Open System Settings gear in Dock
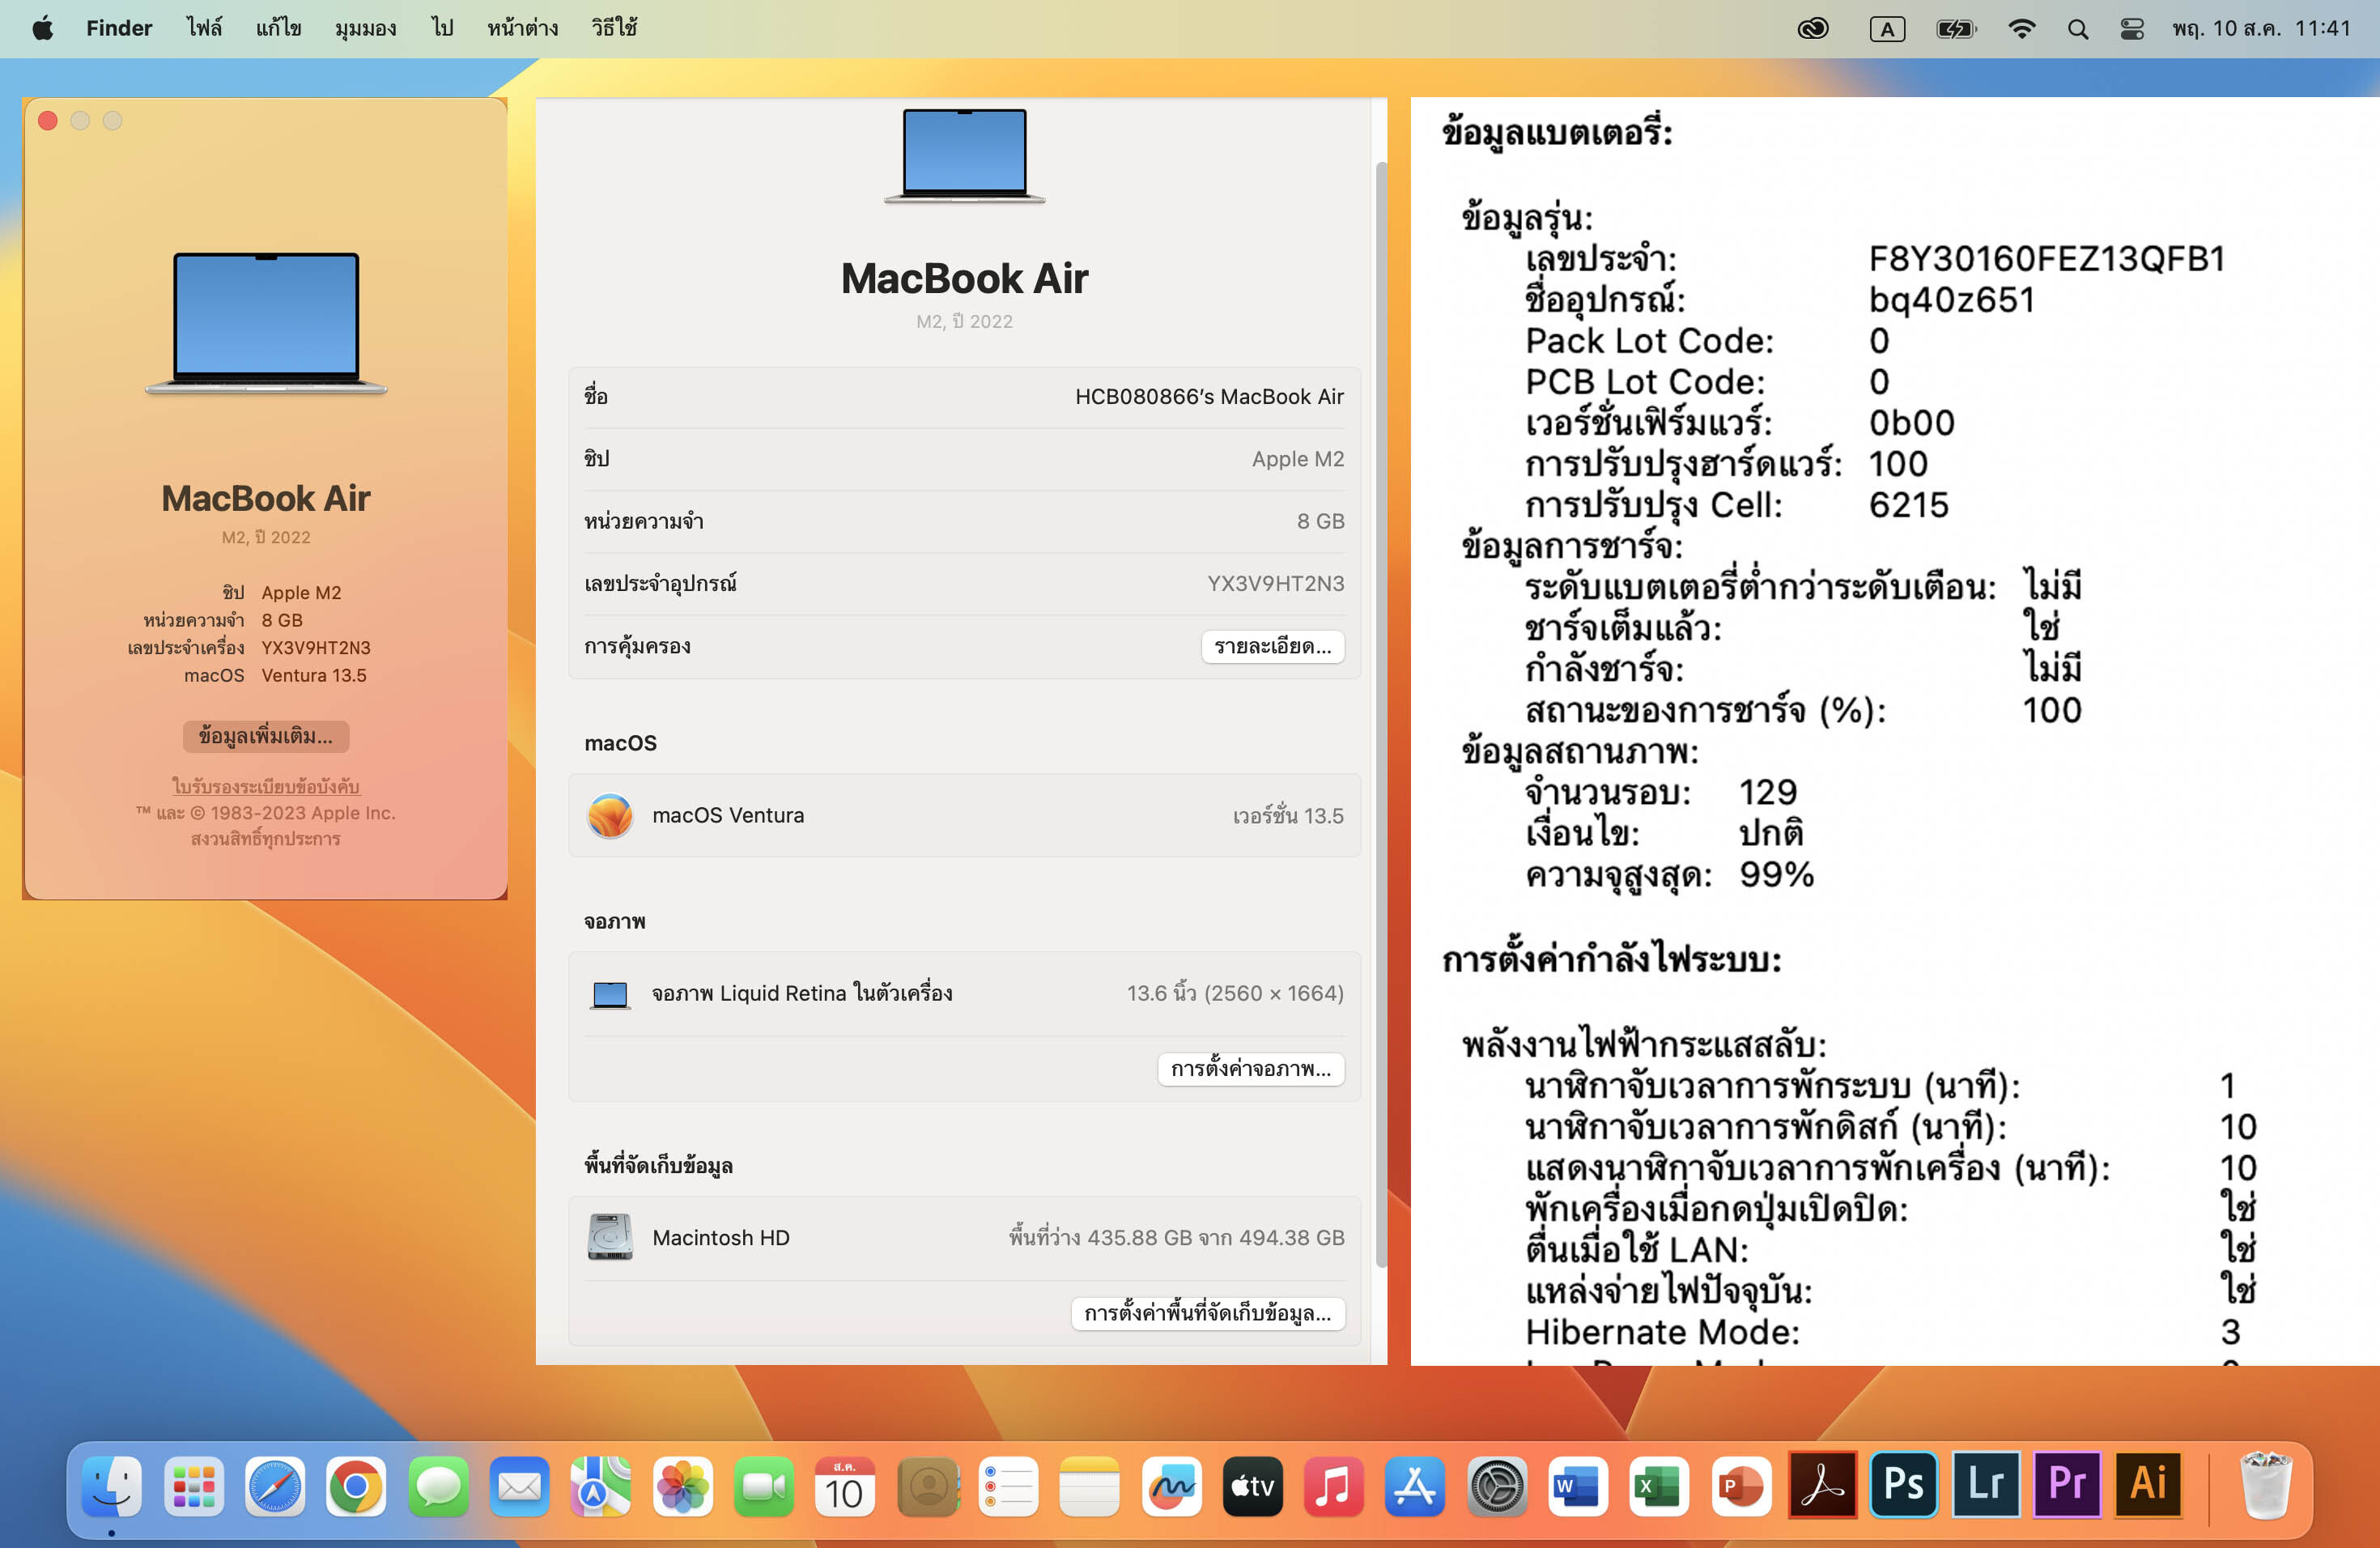The width and height of the screenshot is (2380, 1548). pos(1496,1487)
